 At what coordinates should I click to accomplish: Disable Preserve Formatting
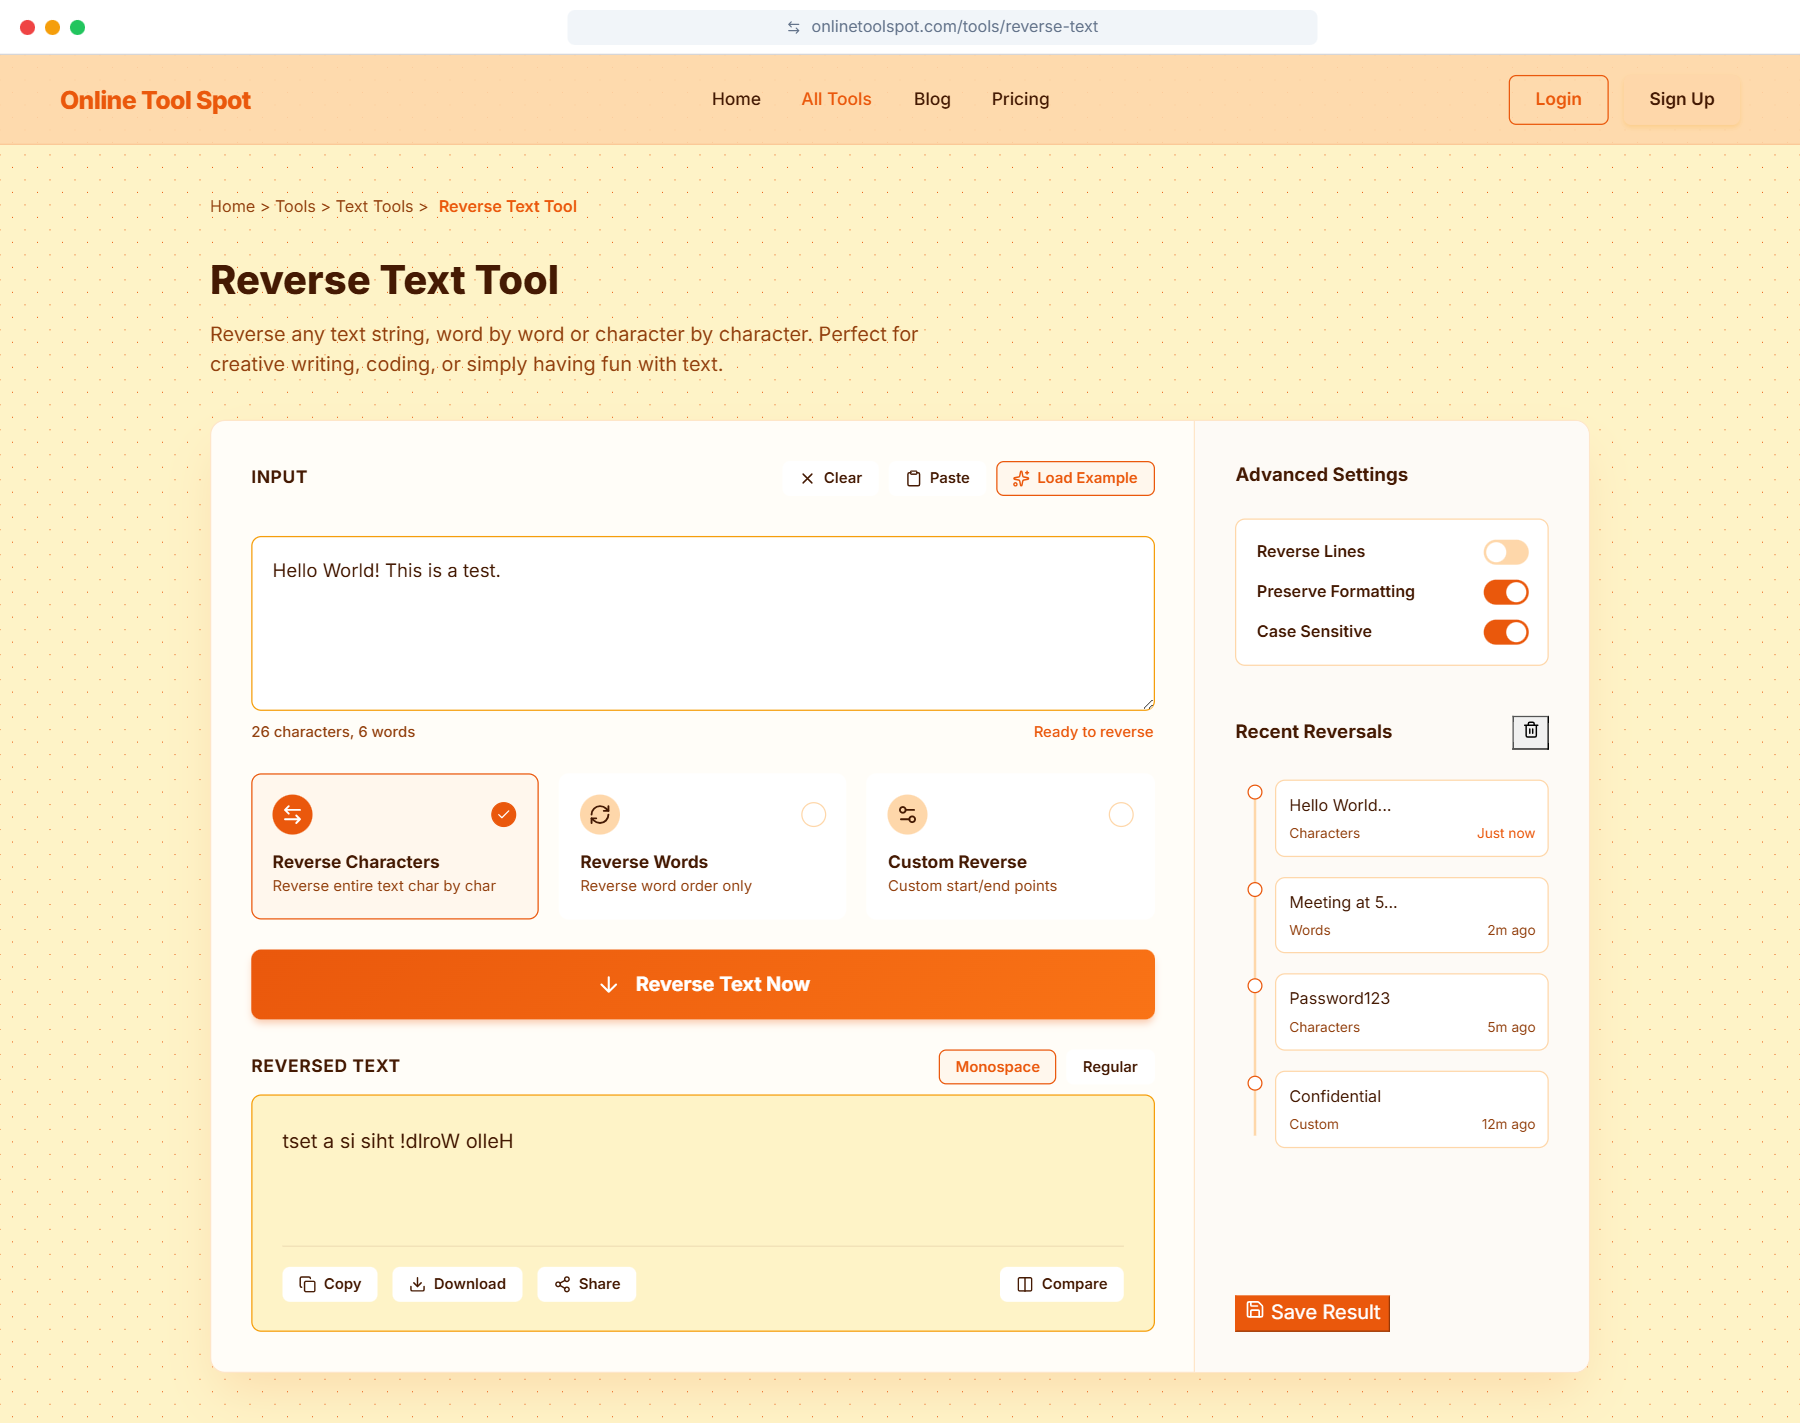(x=1505, y=591)
